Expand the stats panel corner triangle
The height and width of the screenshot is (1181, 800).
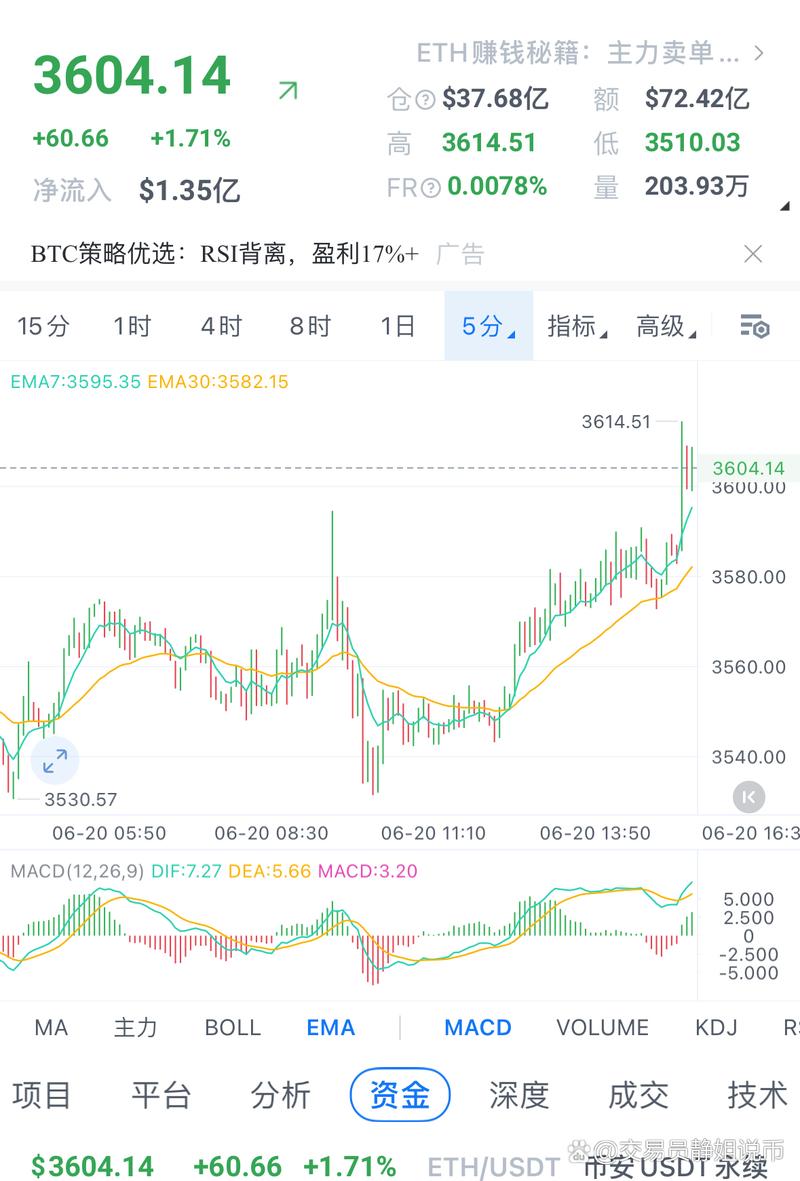(x=784, y=206)
